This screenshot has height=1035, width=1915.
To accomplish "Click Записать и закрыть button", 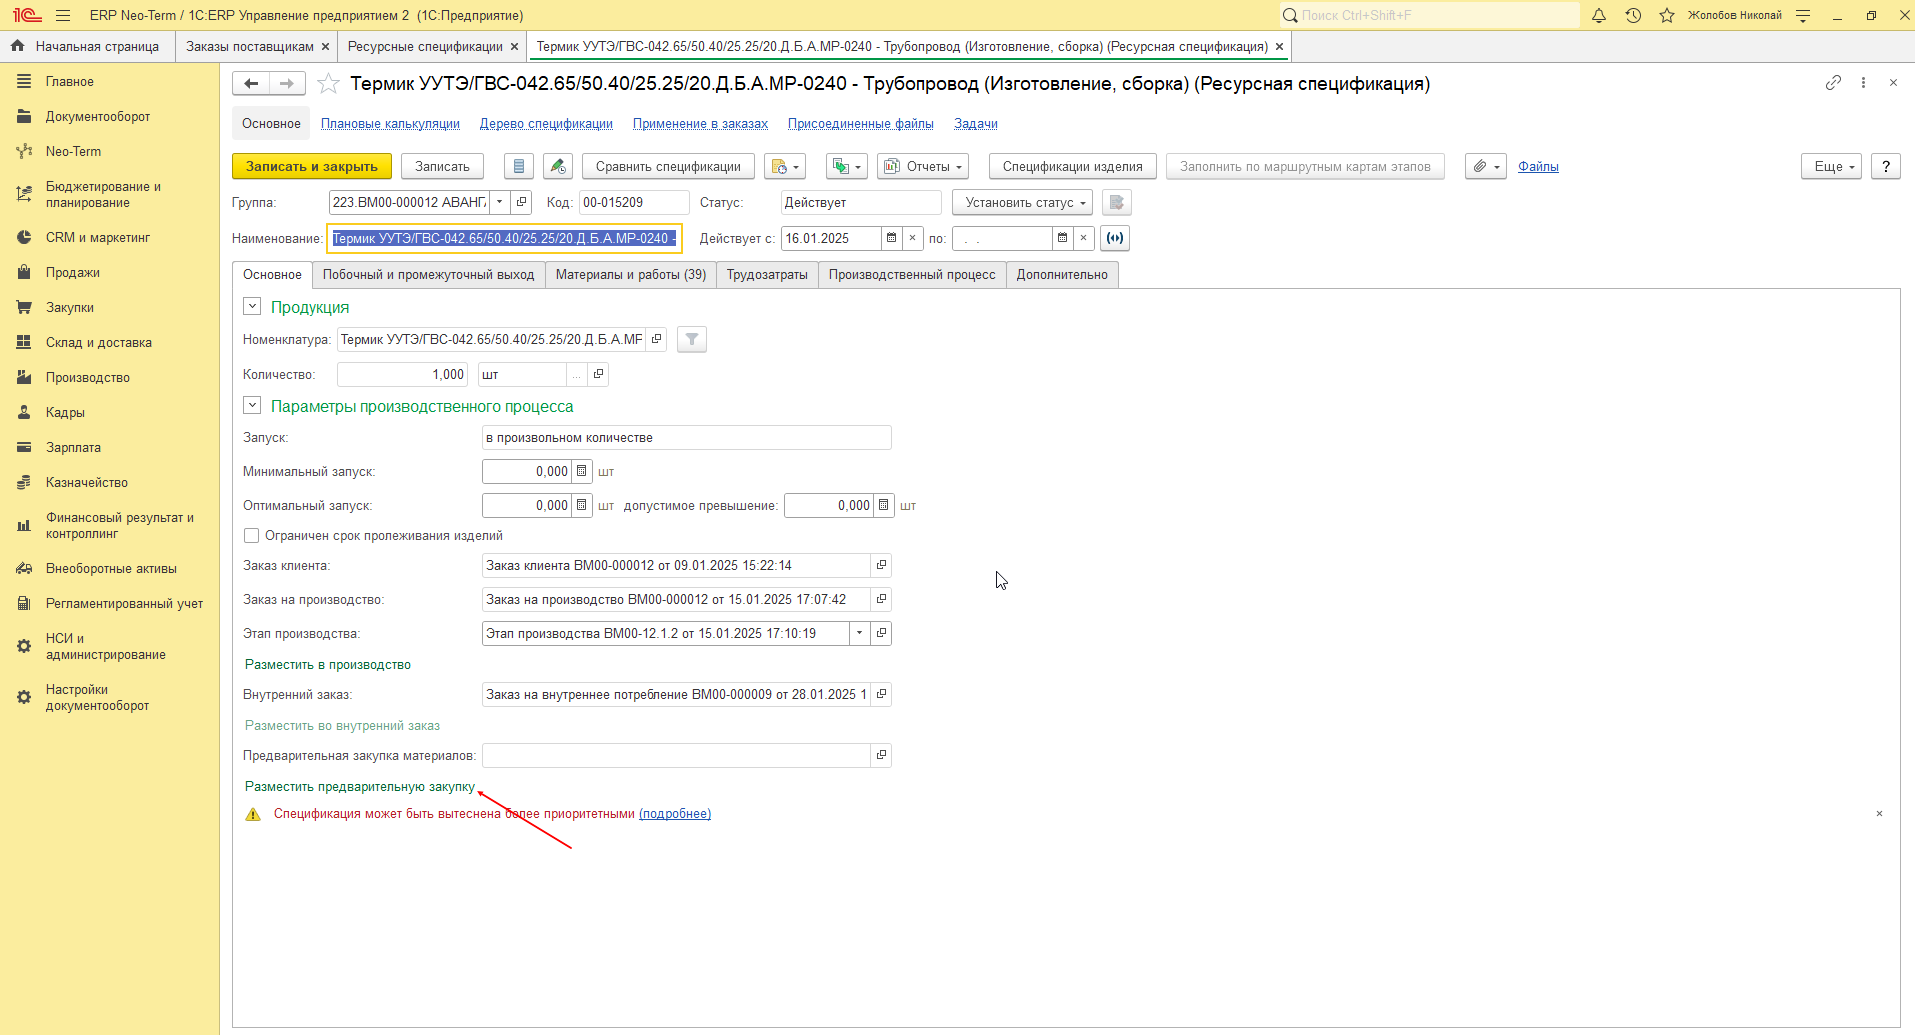I will point(312,167).
